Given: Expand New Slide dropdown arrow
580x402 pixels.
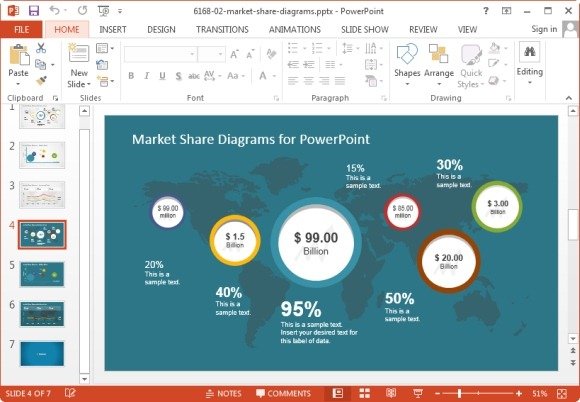Looking at the screenshot, I should 89,84.
